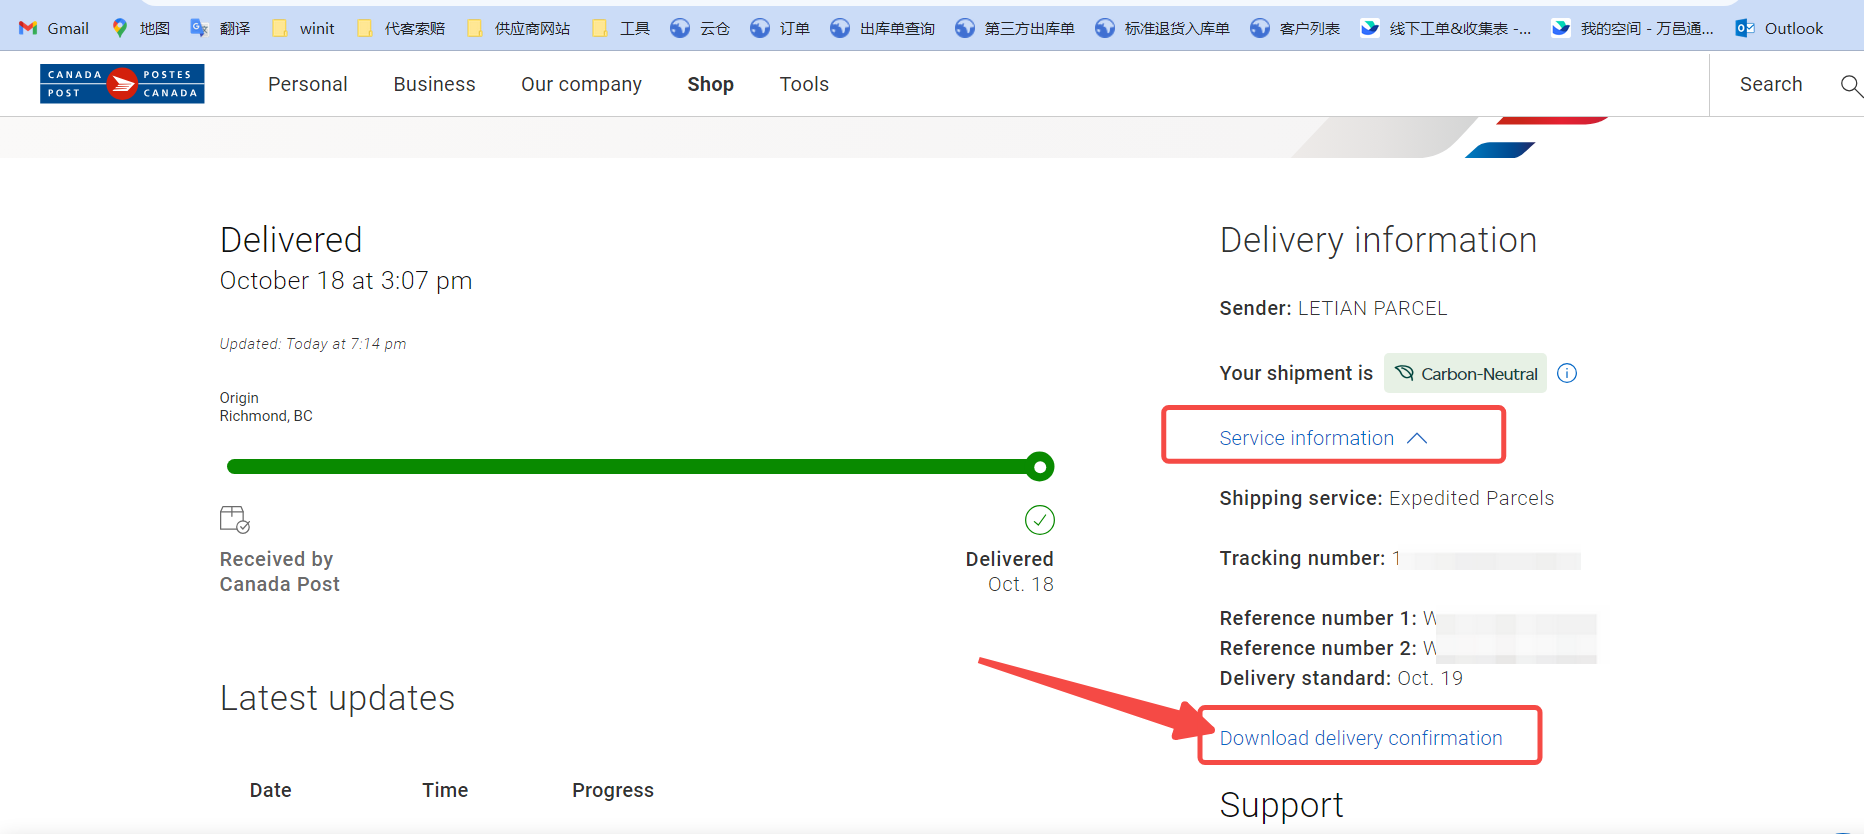Open the 订单 bookmark

click(x=780, y=28)
